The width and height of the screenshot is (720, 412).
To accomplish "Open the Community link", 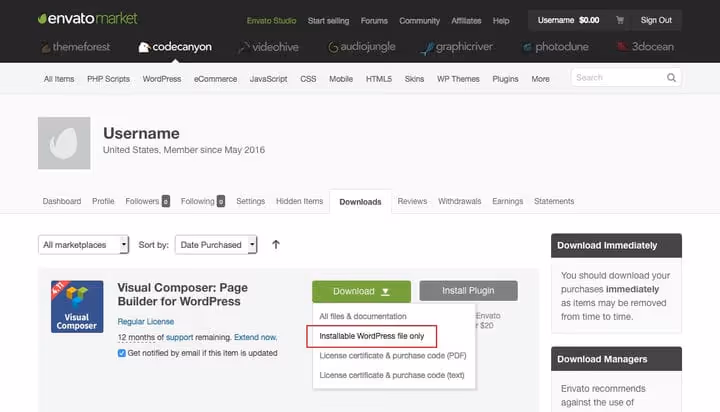I will click(419, 21).
